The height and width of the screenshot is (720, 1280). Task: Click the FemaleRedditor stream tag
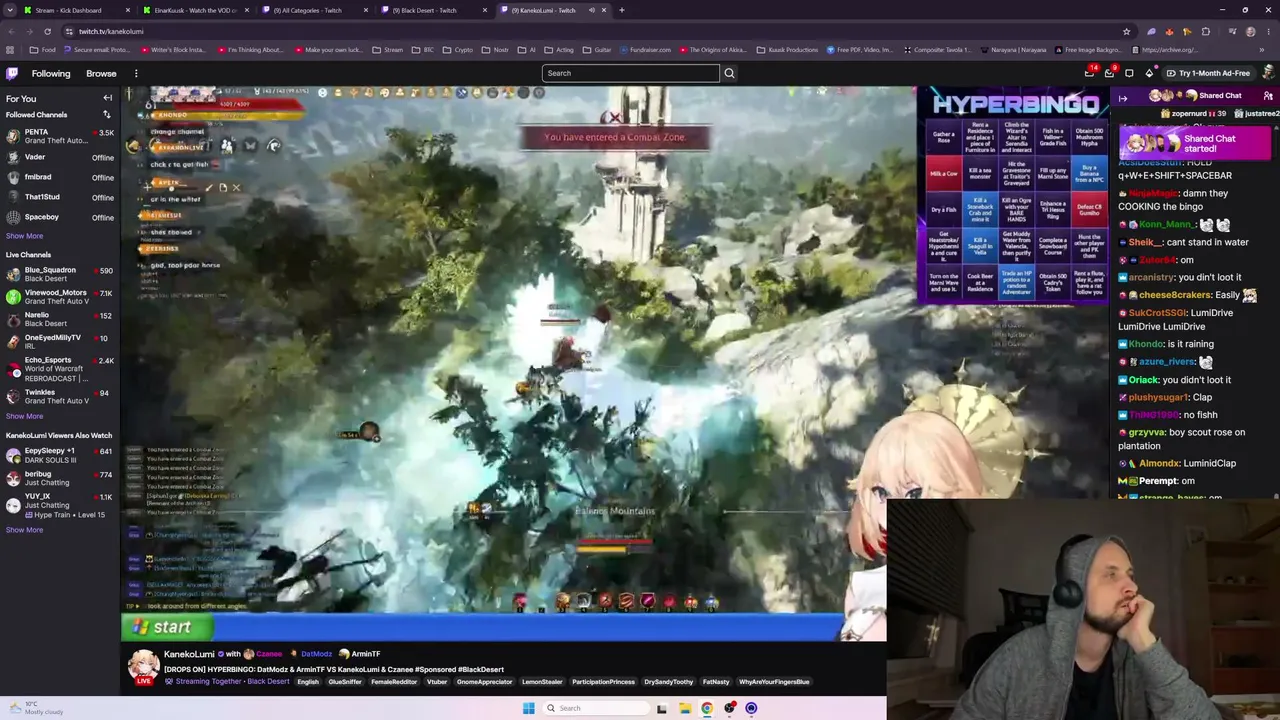point(394,682)
